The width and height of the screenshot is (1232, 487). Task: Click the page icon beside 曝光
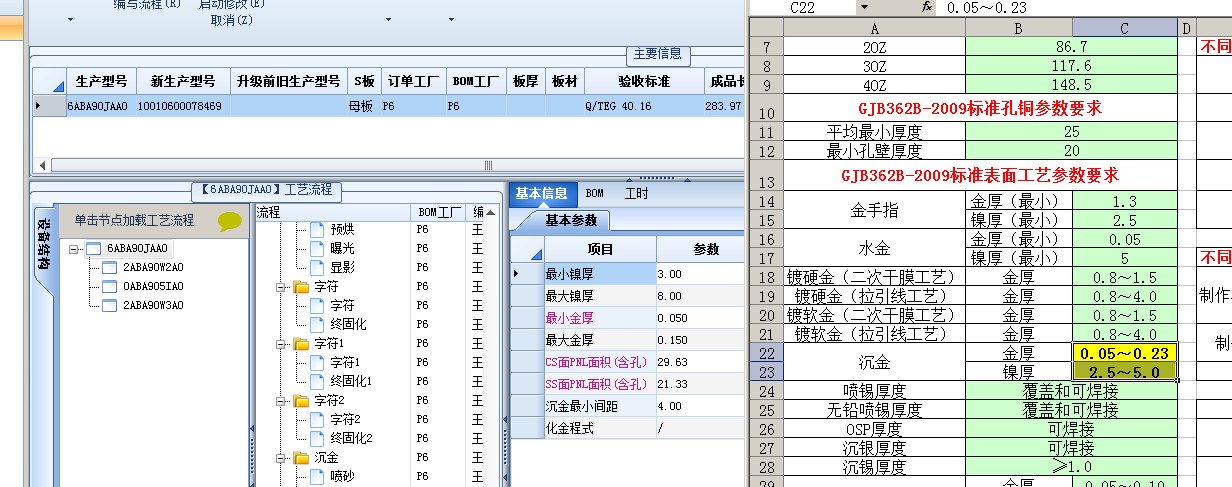(x=317, y=249)
